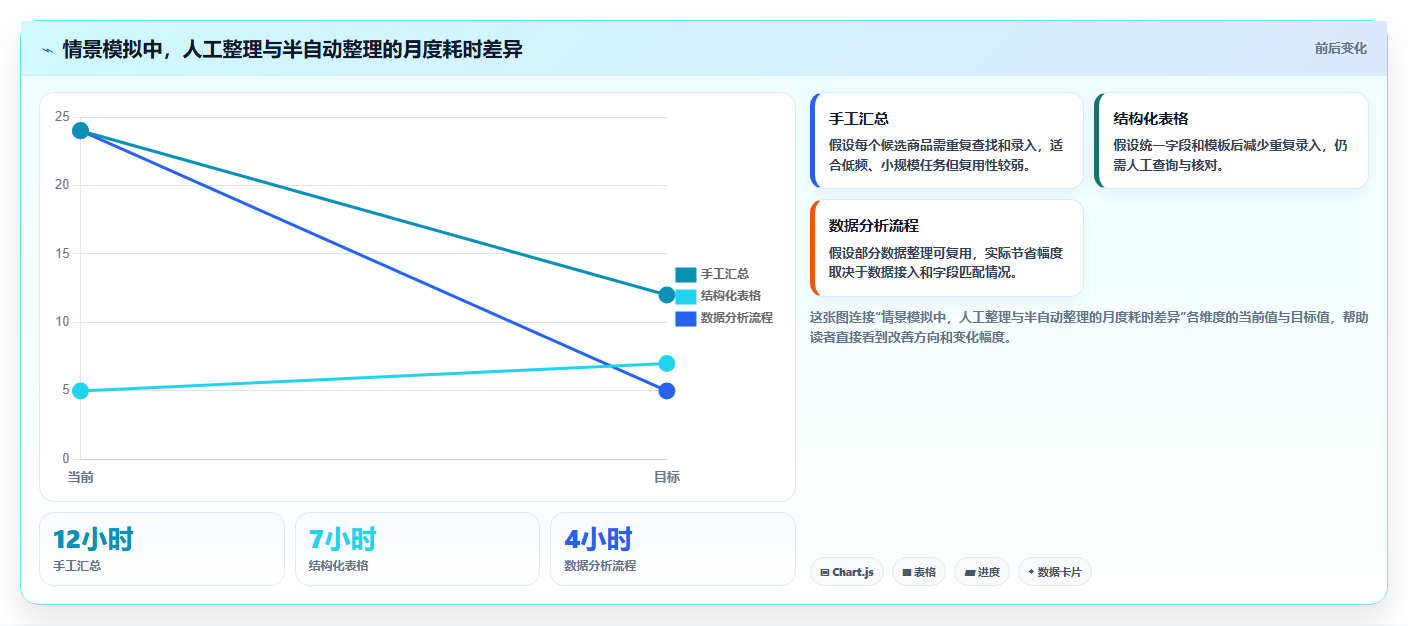This screenshot has width=1408, height=626.
Task: Select the 数据卡片 tag
Action: 1055,572
